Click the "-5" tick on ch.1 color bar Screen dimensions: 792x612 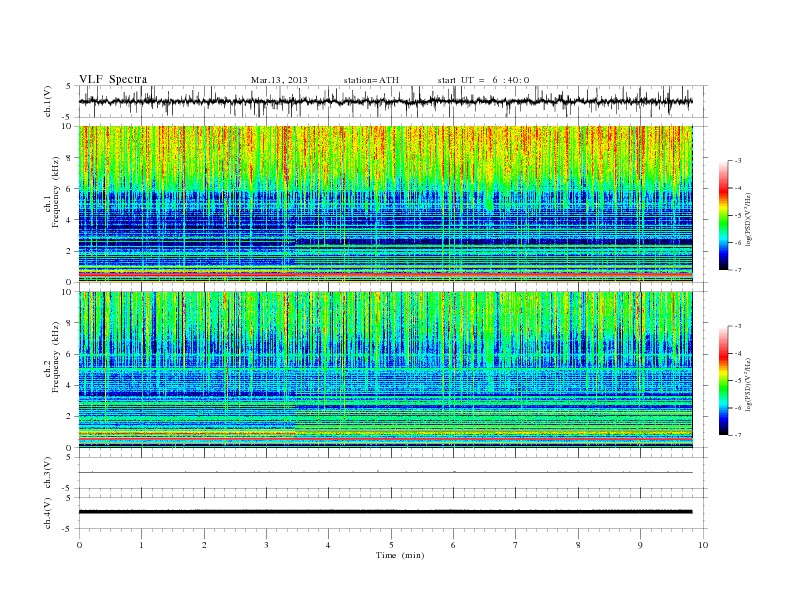(737, 216)
